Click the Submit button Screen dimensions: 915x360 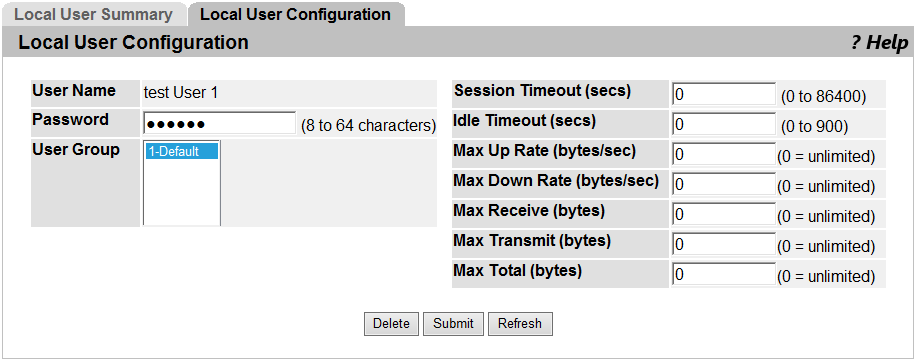click(453, 324)
